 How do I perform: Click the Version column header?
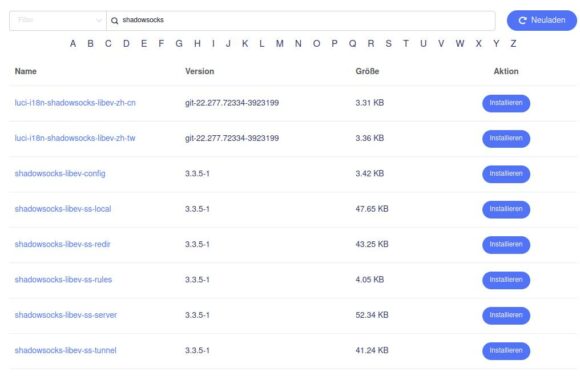[x=200, y=71]
